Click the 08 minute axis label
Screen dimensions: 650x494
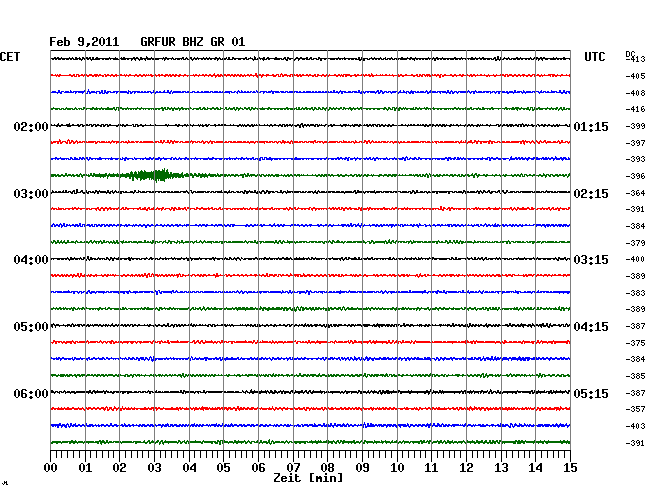[327, 468]
